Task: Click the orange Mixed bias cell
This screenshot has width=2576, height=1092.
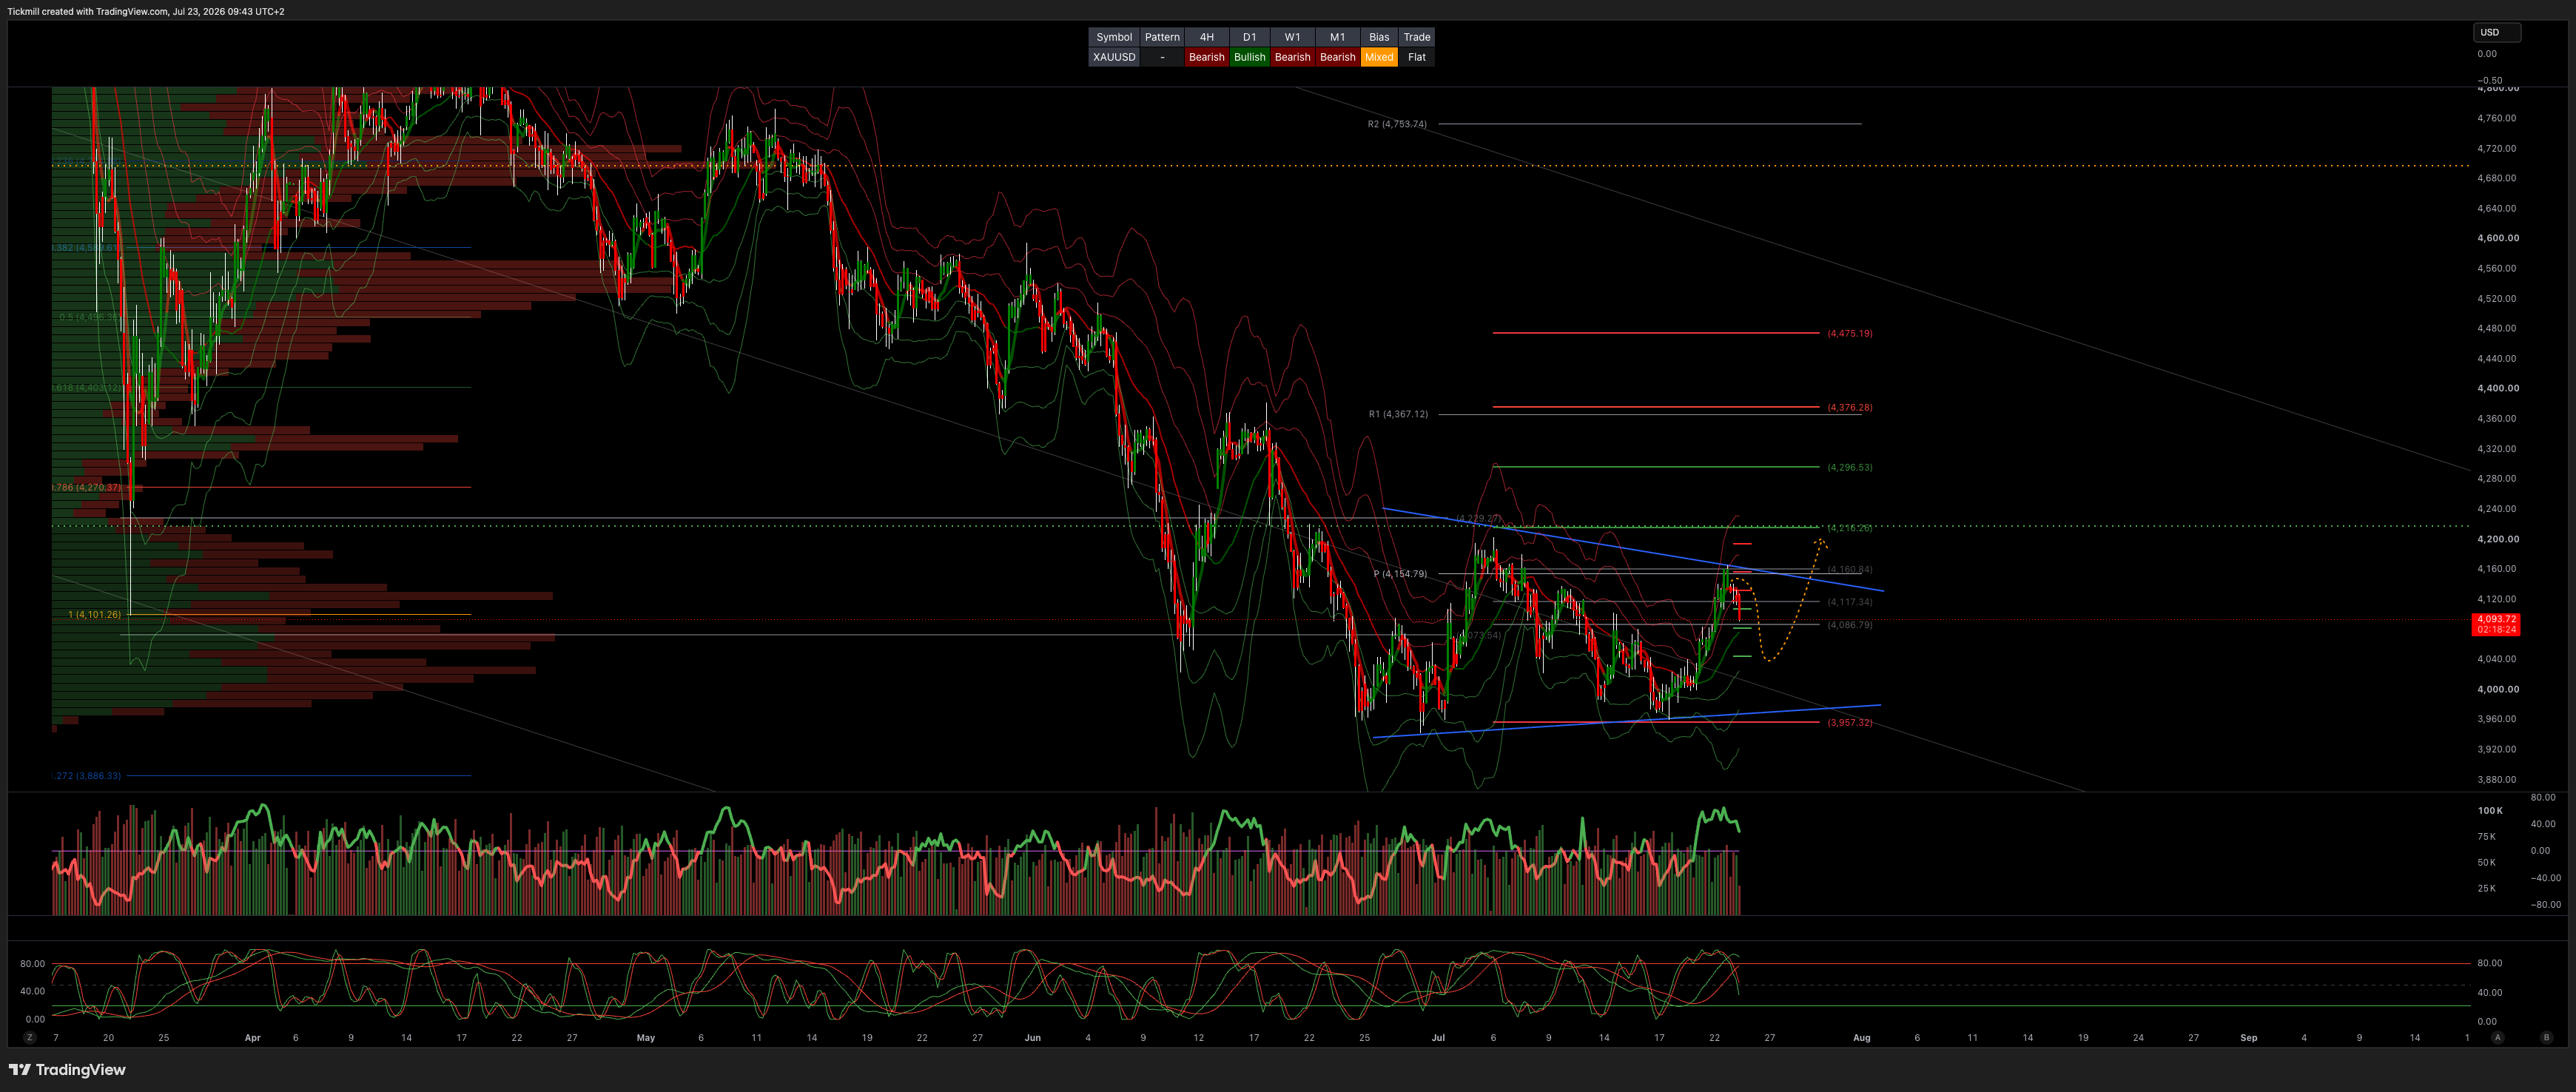Action: pyautogui.click(x=1379, y=57)
